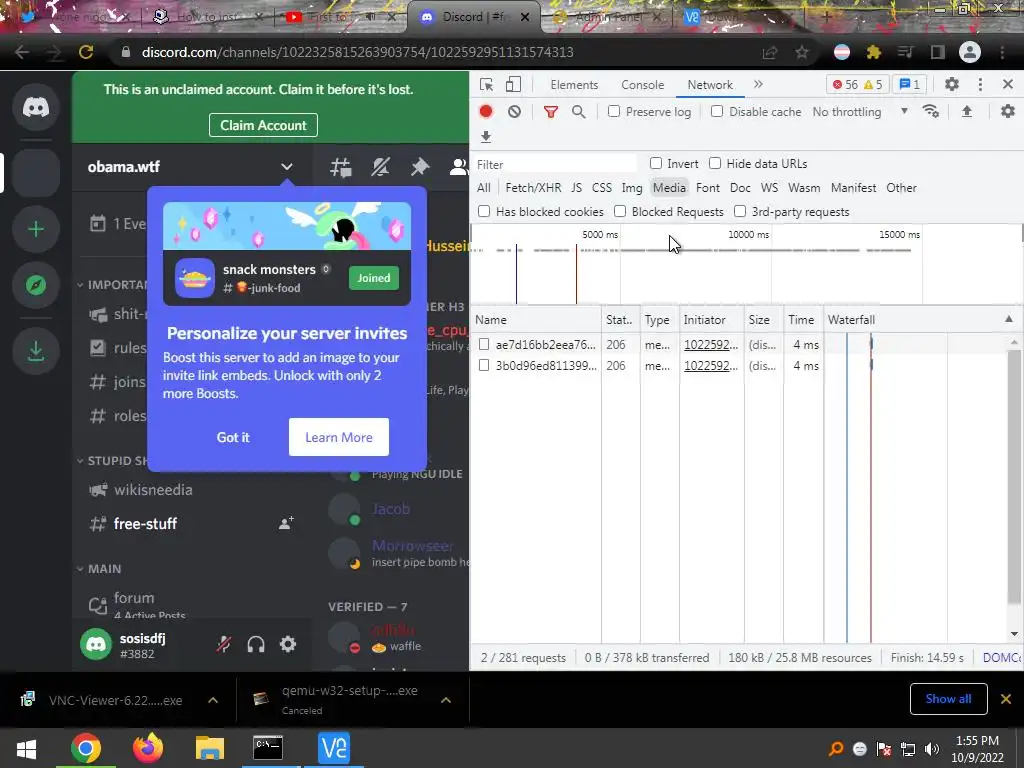Image resolution: width=1024 pixels, height=768 pixels.
Task: Click Chrome address bar URL
Action: tap(357, 52)
